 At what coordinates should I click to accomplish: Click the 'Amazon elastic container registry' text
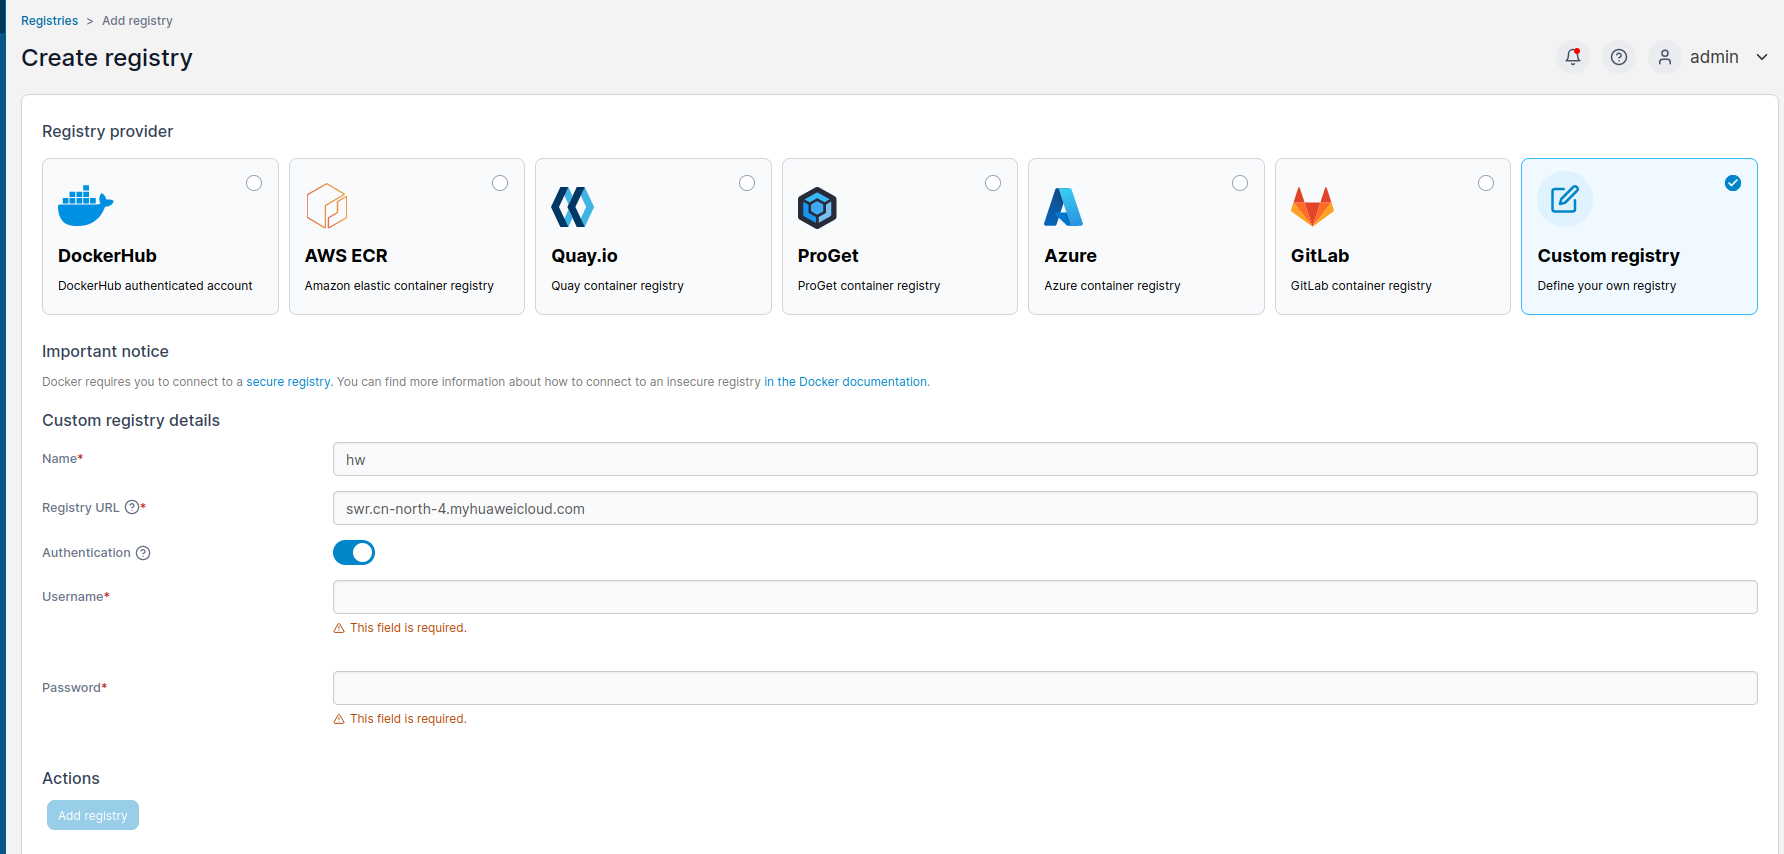click(x=399, y=286)
